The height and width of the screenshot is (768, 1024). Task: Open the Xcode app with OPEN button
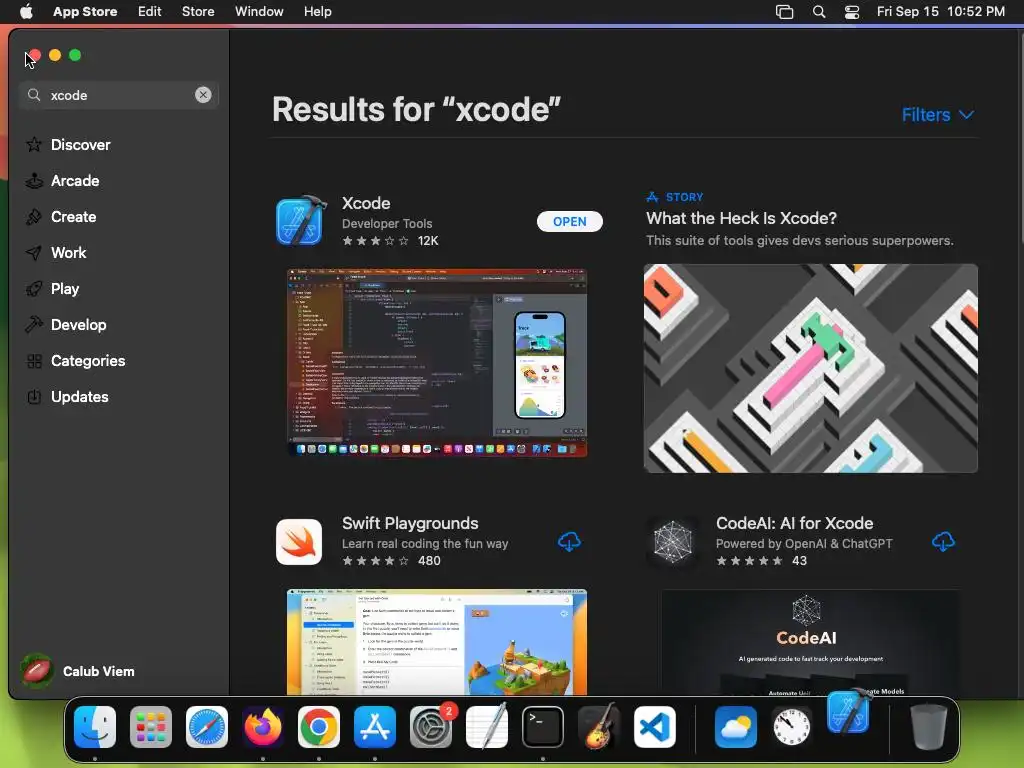[x=569, y=221]
